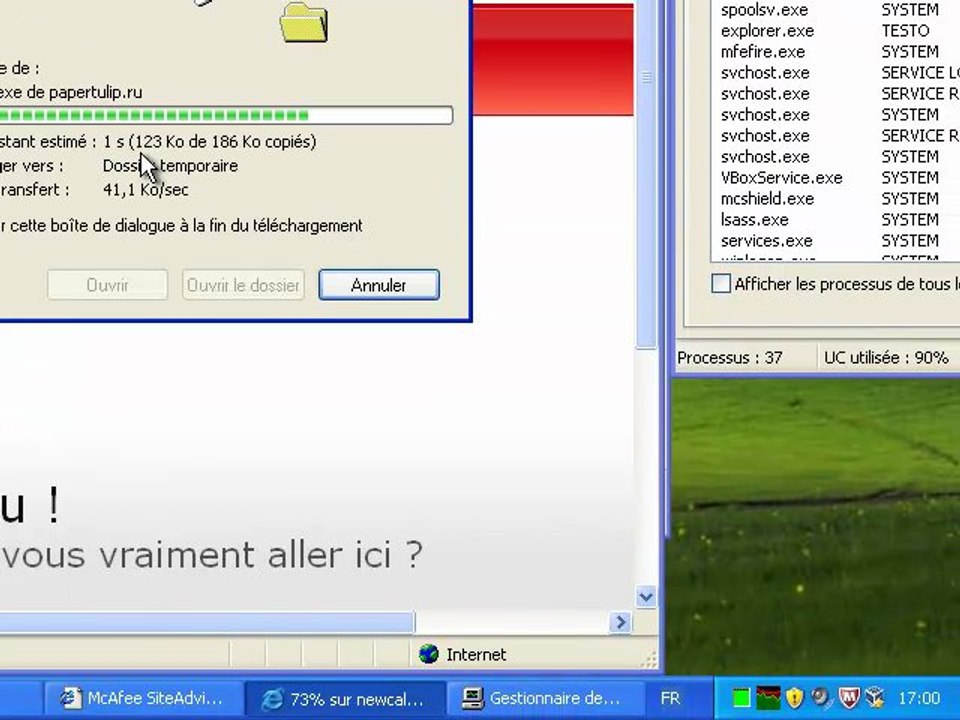Screen dimensions: 960x720
Task: Enable Afficher les processus de tous checkbox
Action: [721, 283]
